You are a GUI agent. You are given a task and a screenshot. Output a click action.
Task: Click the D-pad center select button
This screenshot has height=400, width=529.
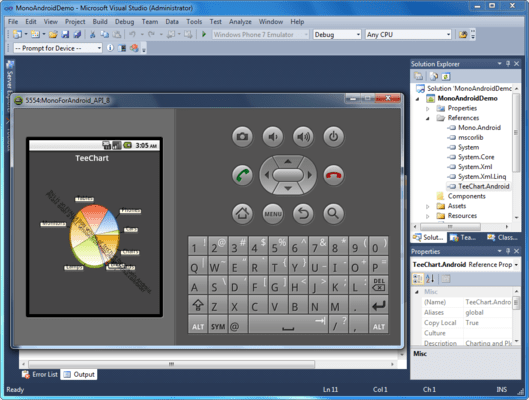[x=288, y=175]
